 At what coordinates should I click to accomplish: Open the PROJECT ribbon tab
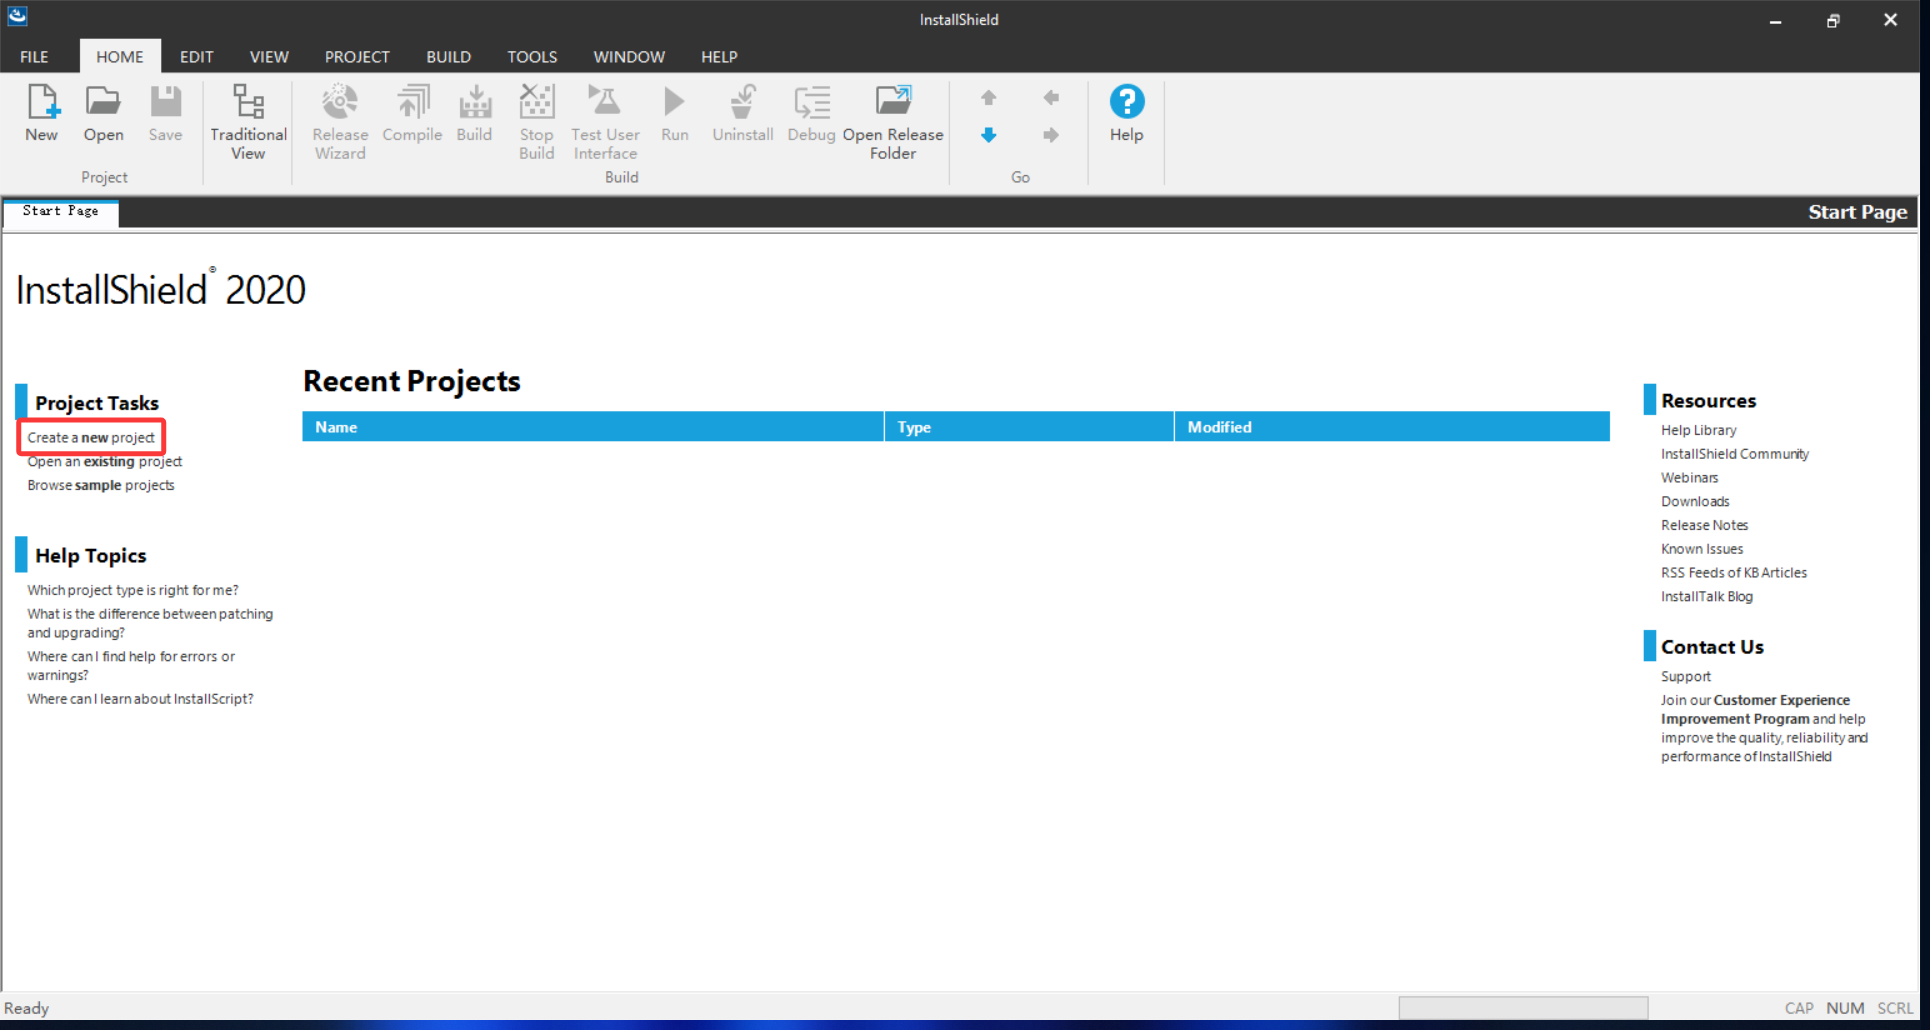coord(357,57)
